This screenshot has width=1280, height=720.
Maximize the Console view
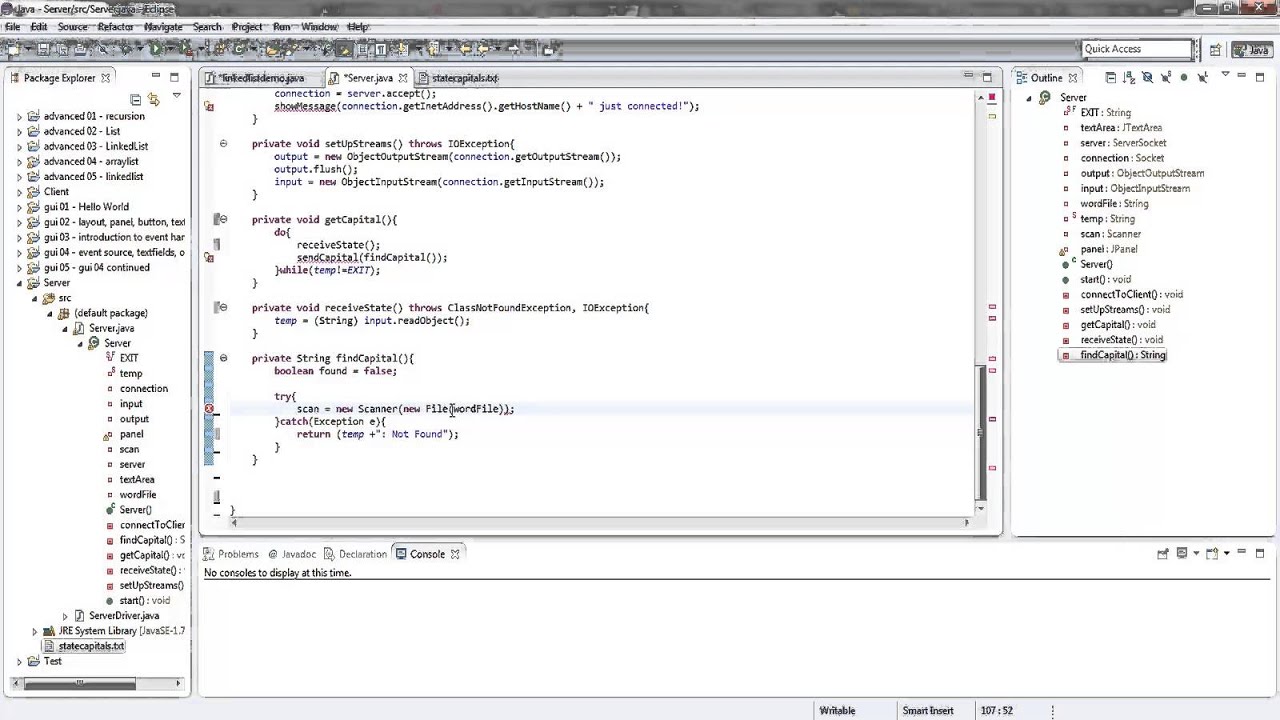(x=1260, y=553)
